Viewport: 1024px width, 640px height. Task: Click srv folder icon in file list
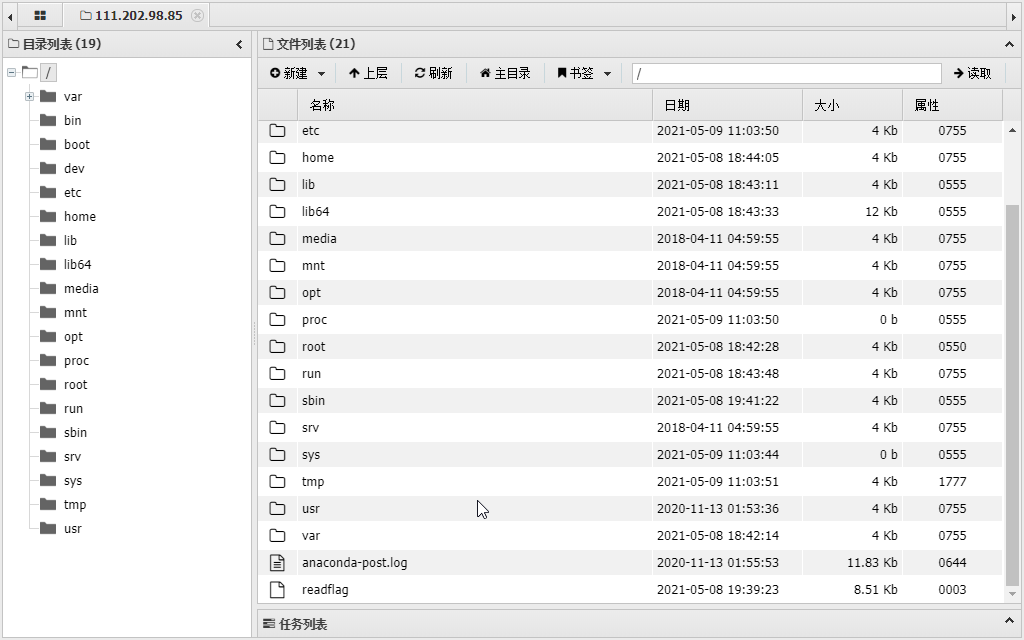click(x=278, y=428)
